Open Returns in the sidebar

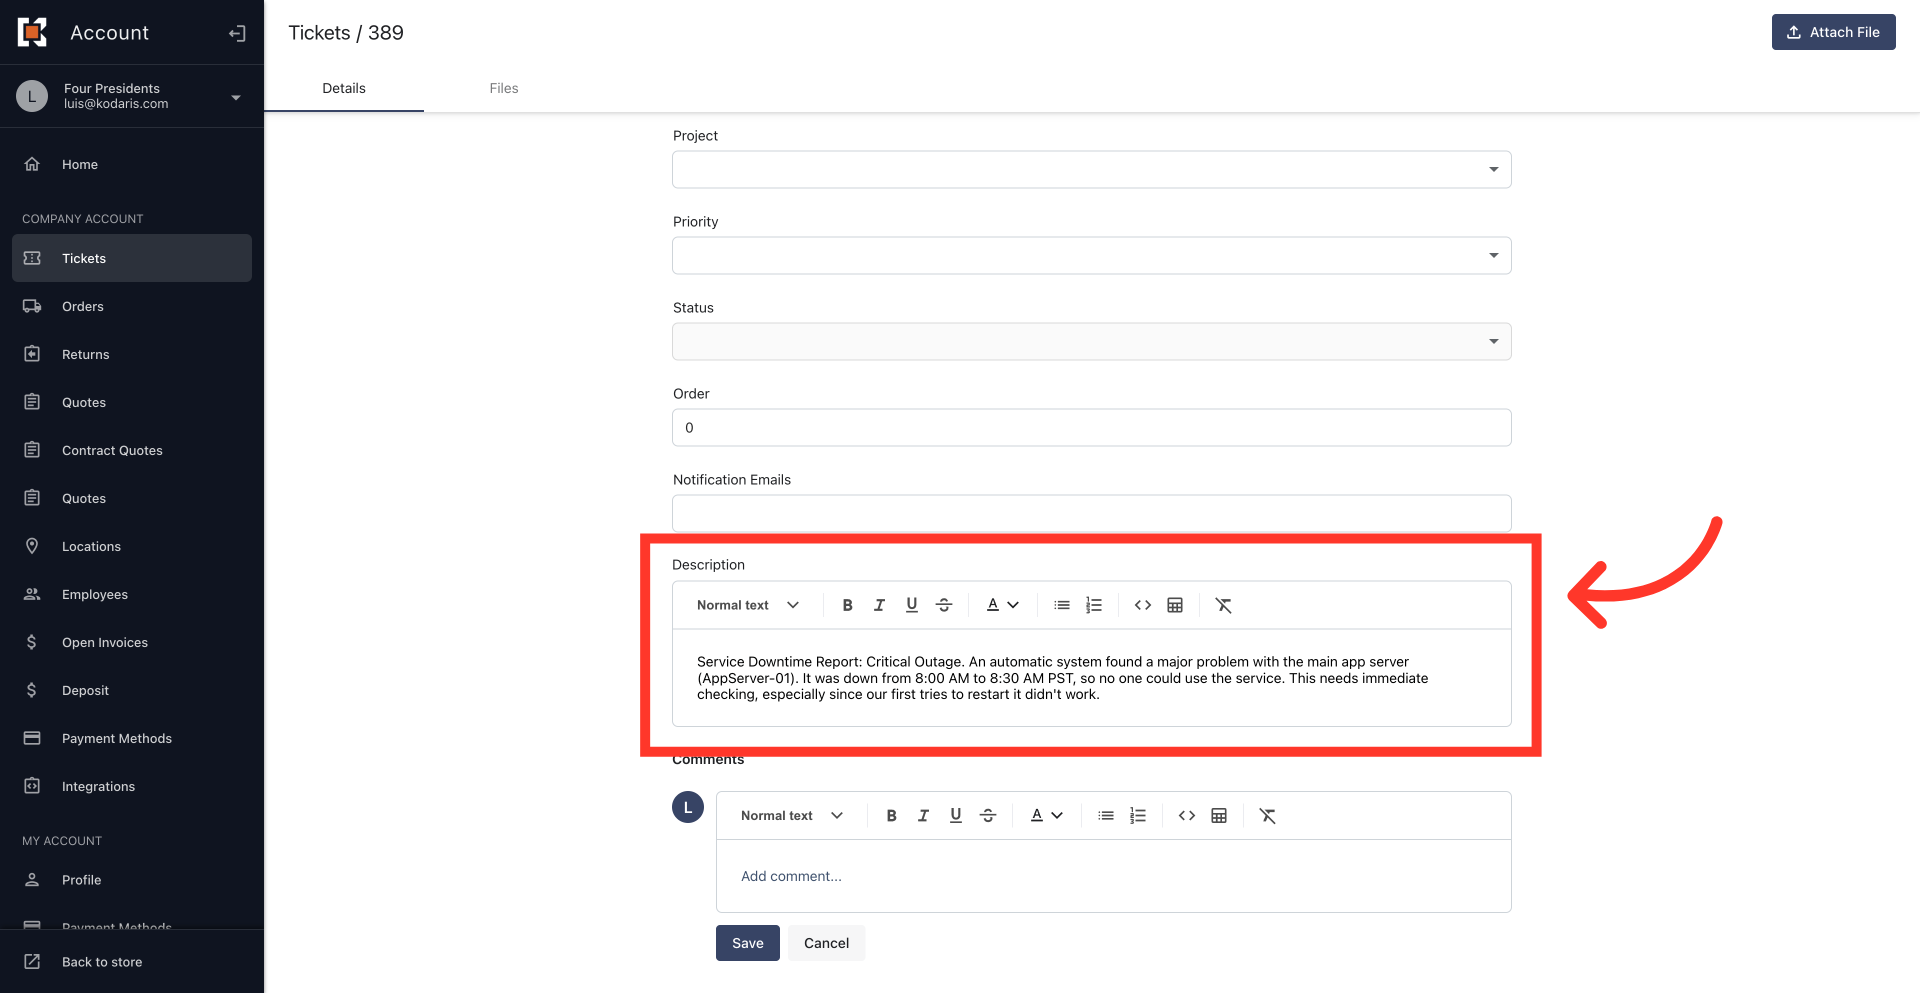132,354
